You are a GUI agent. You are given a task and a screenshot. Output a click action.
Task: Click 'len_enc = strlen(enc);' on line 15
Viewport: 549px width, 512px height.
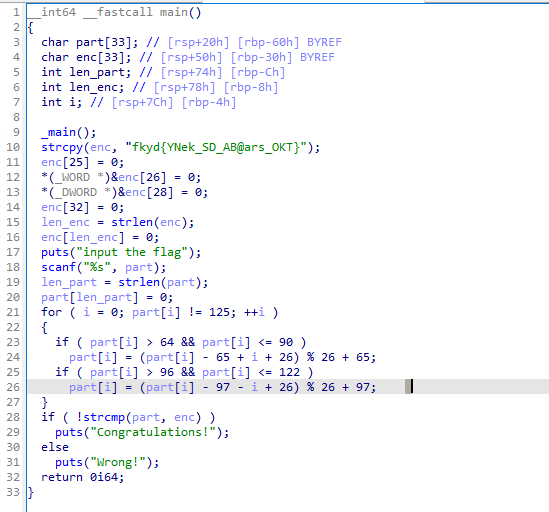click(118, 222)
